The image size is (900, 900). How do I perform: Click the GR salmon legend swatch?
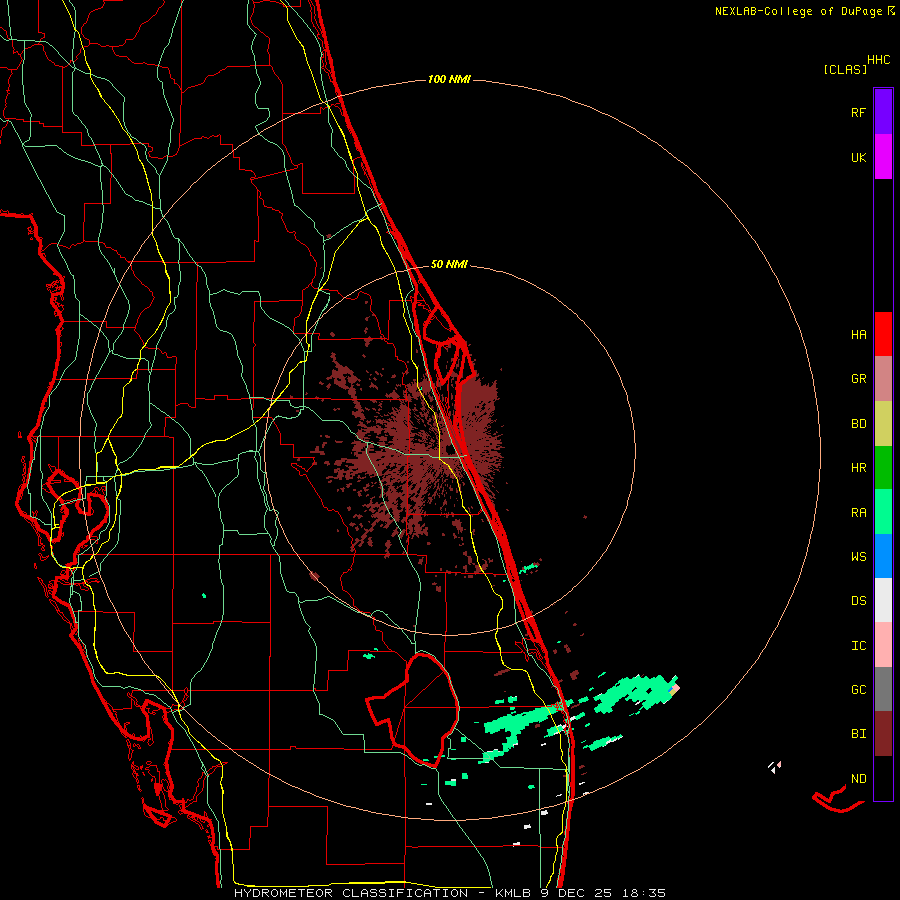pyautogui.click(x=883, y=379)
